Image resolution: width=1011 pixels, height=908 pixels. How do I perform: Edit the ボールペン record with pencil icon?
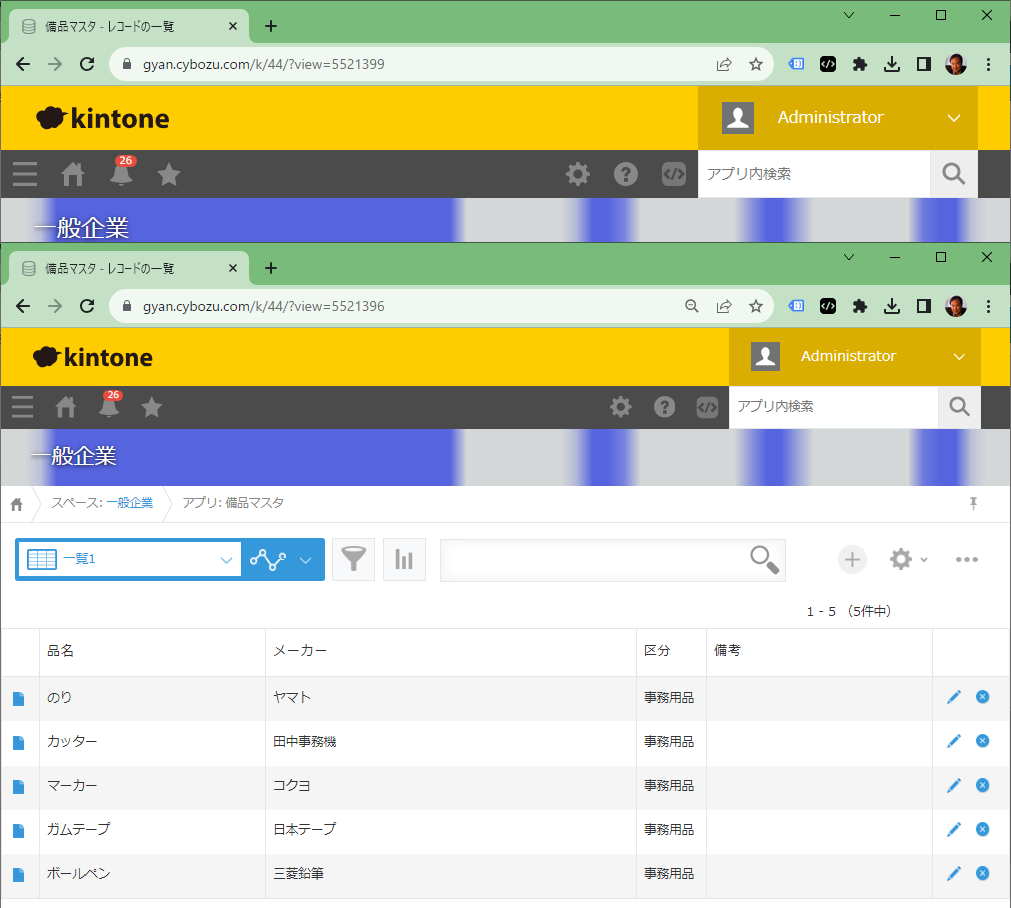954,873
